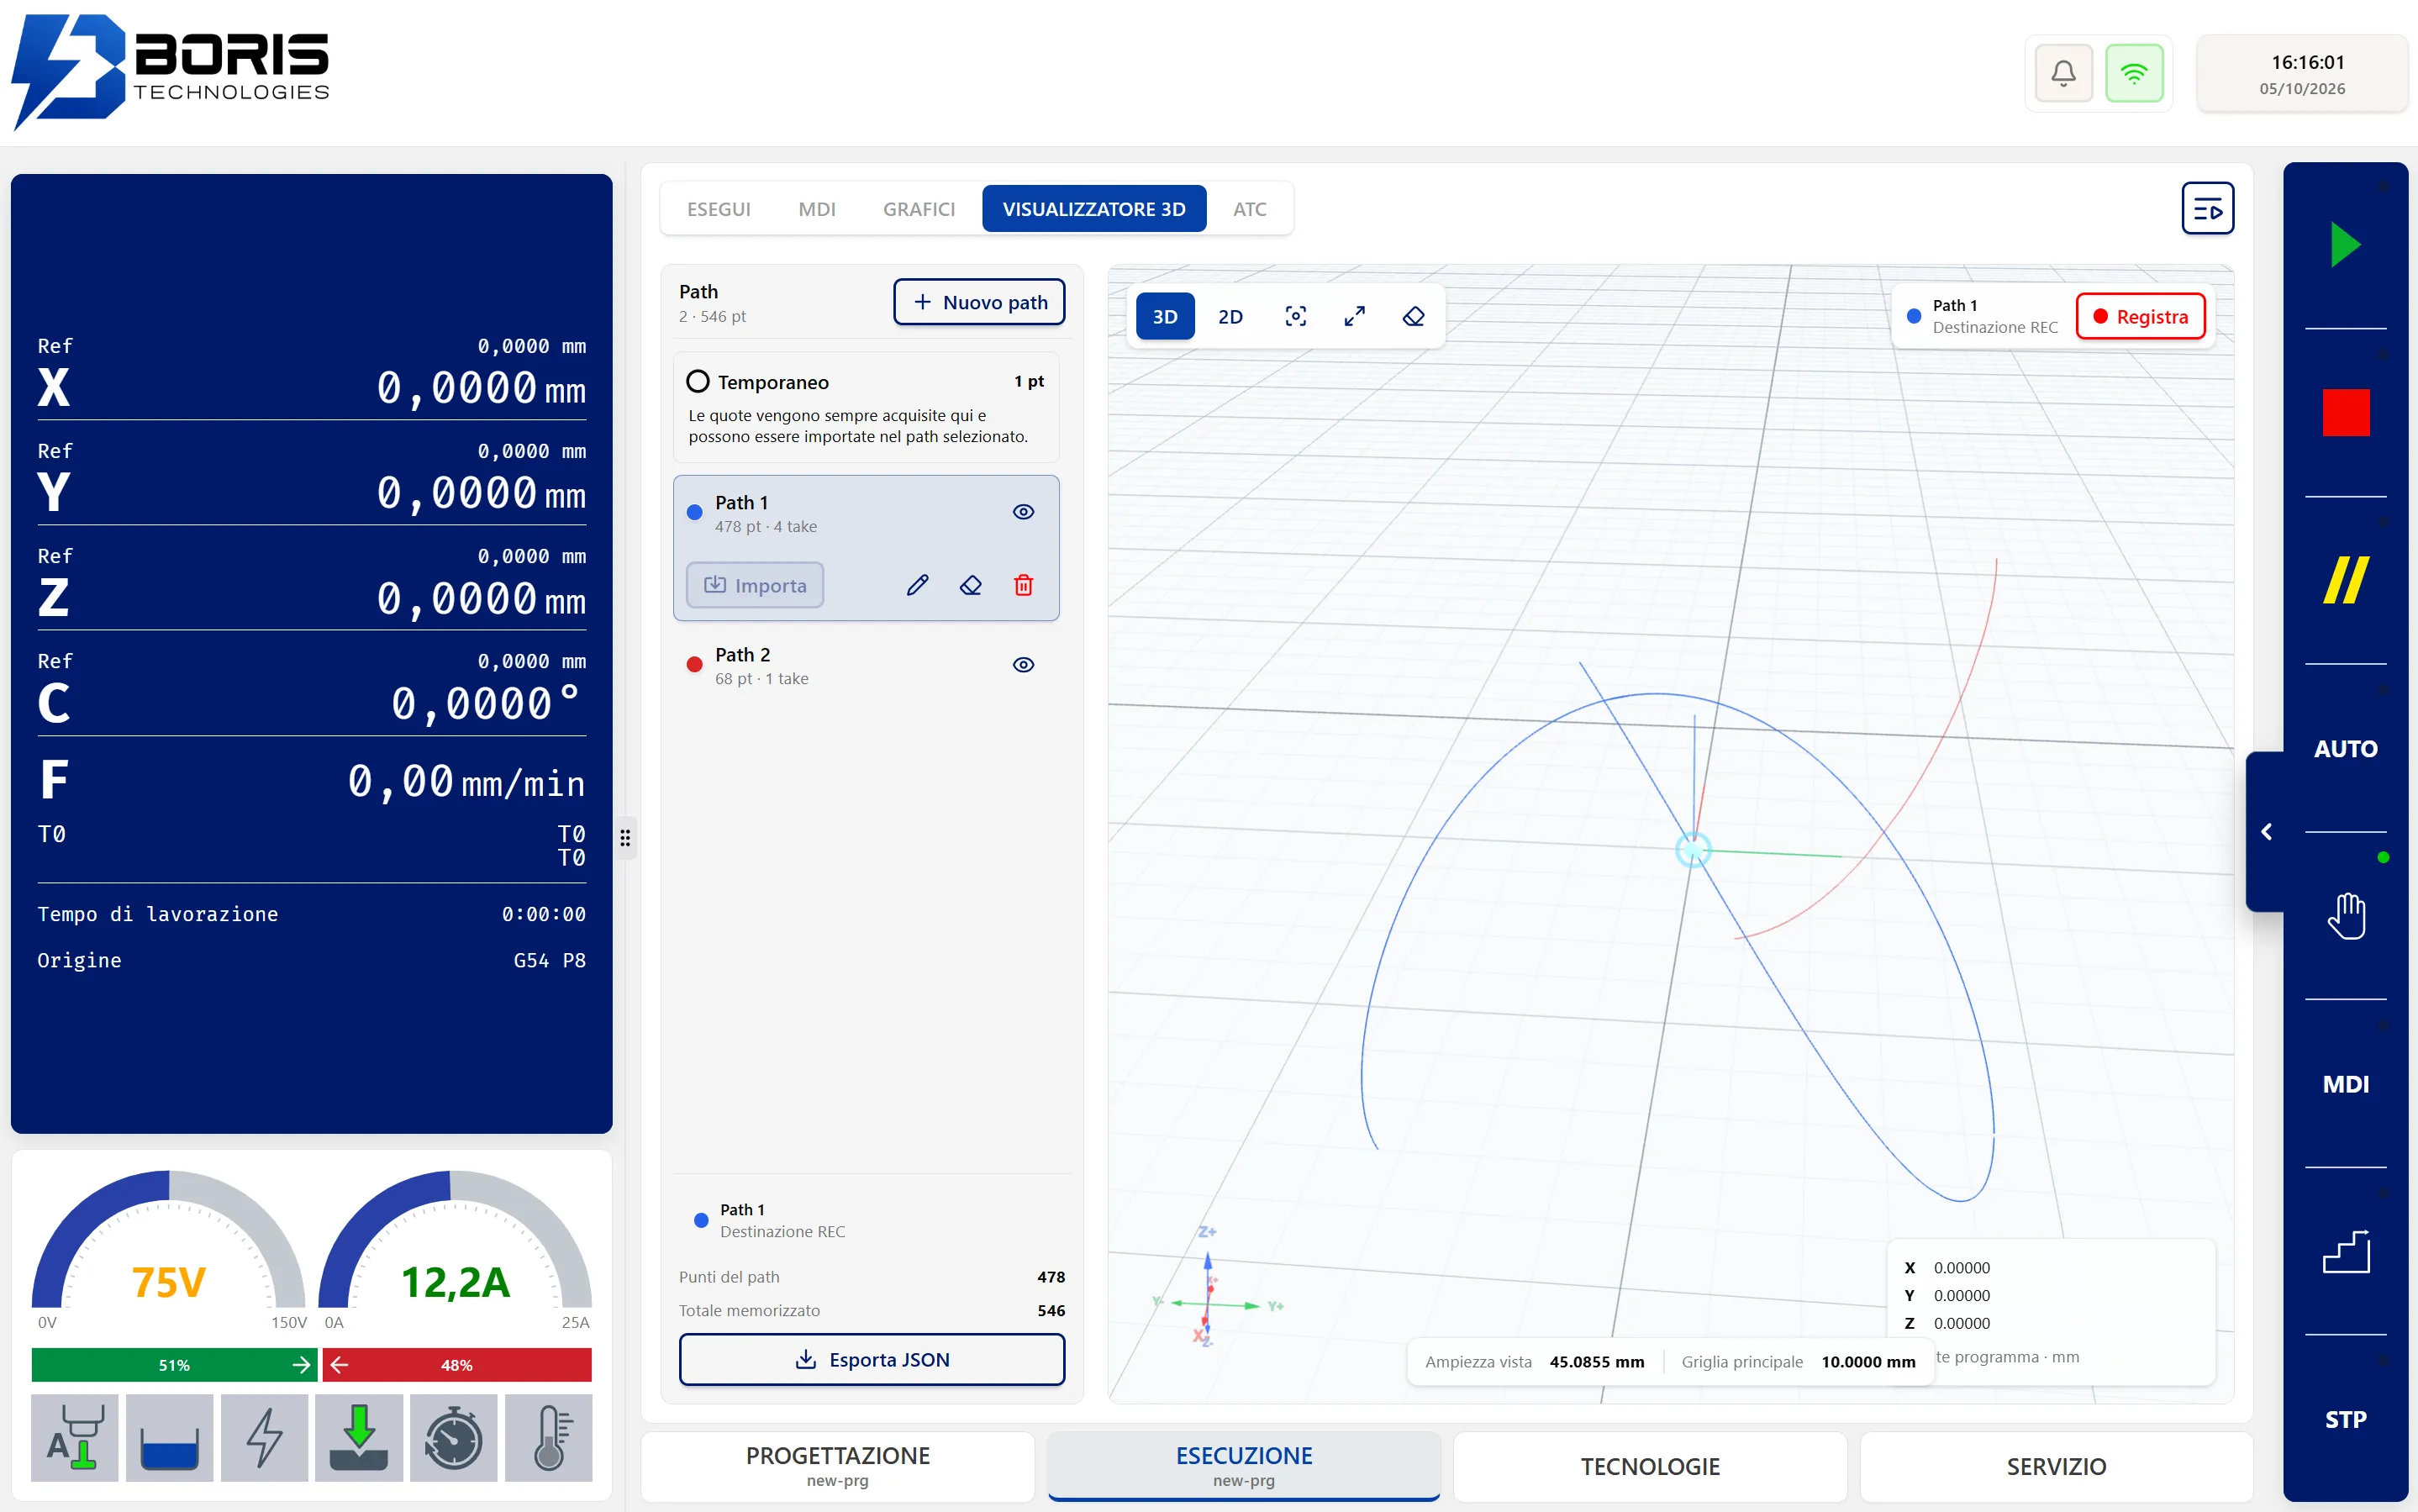Select the Path 2 list row
Image resolution: width=2418 pixels, height=1512 pixels.
click(x=866, y=666)
